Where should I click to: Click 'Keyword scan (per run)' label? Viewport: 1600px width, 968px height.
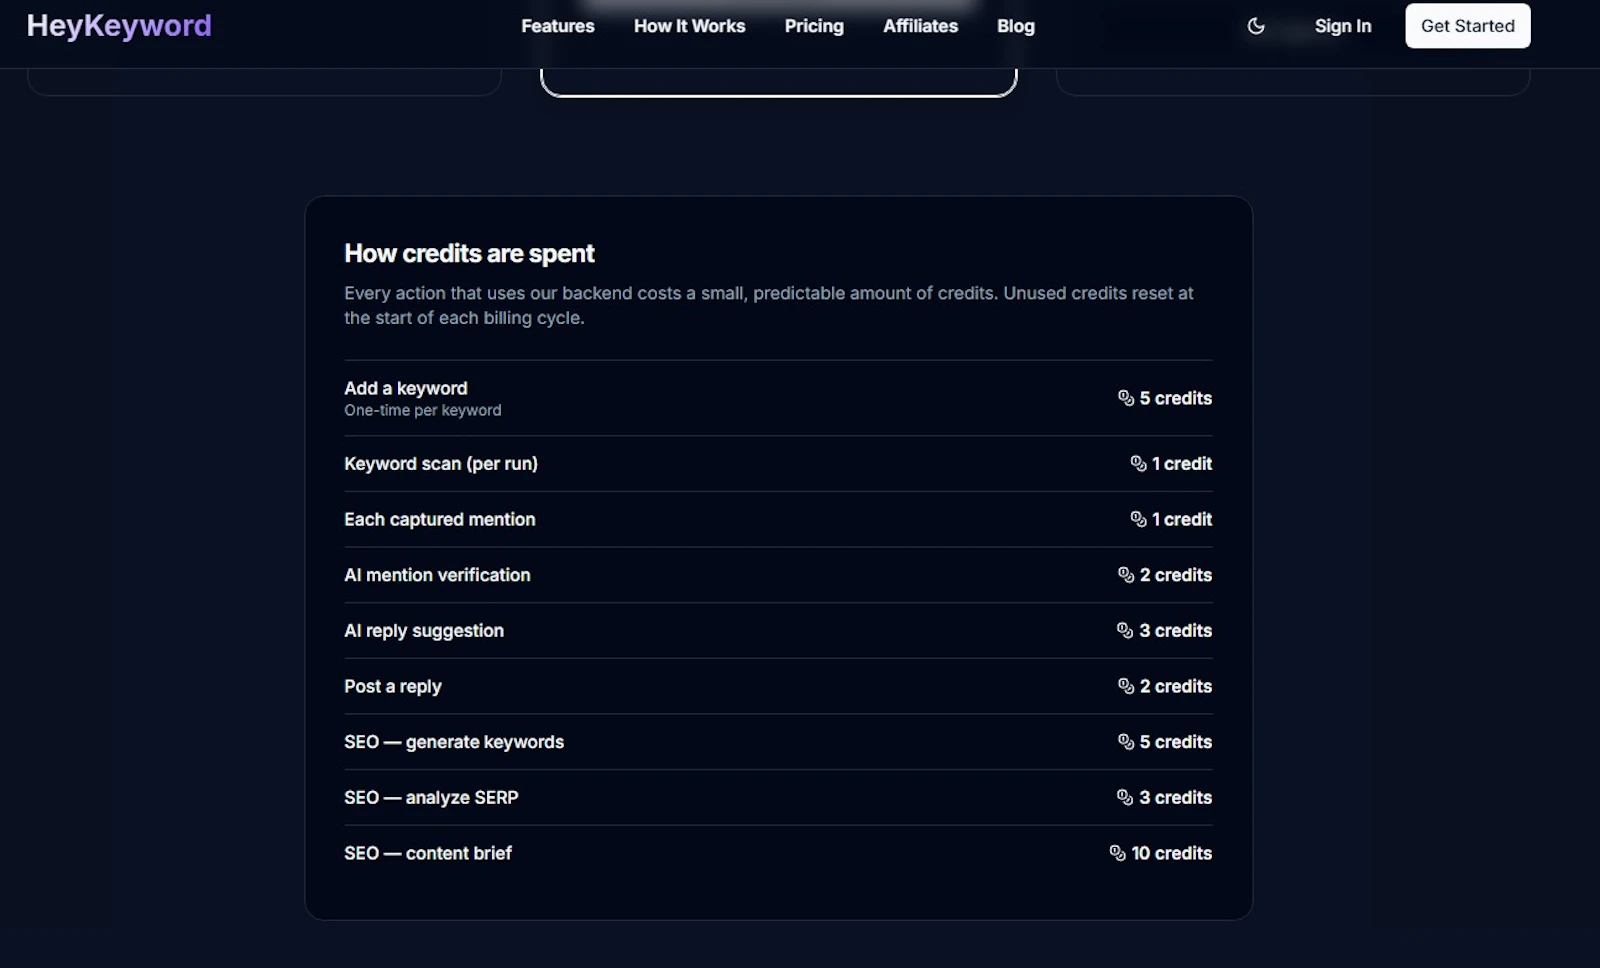[441, 464]
